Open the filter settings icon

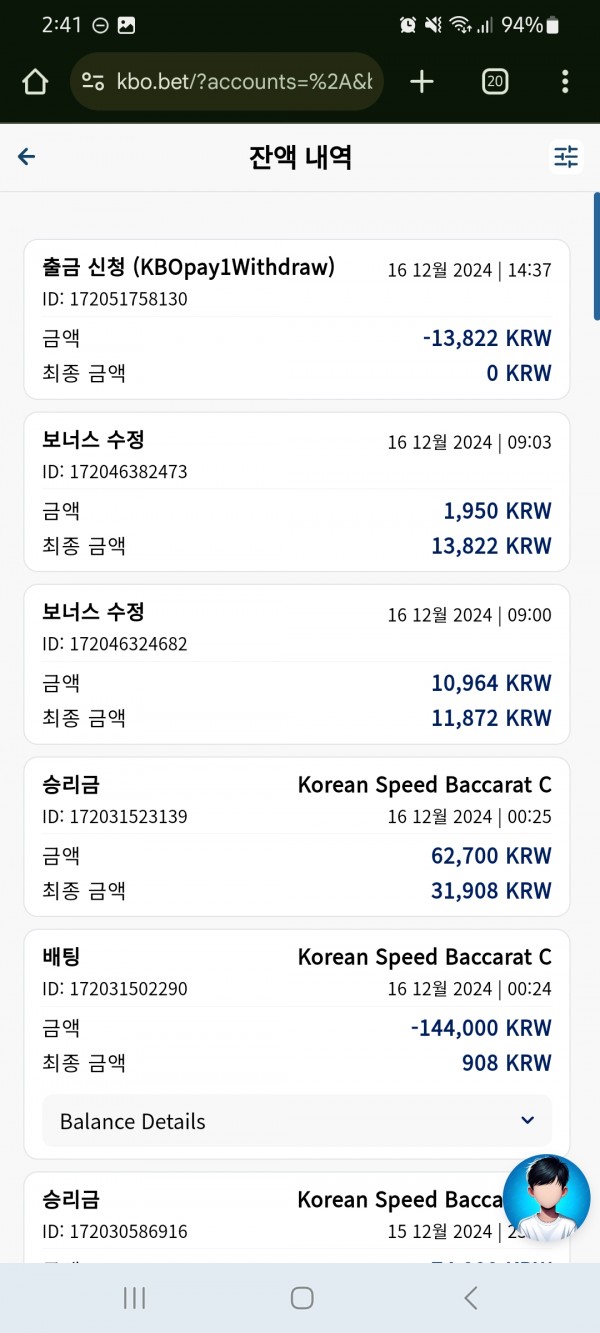(x=566, y=156)
